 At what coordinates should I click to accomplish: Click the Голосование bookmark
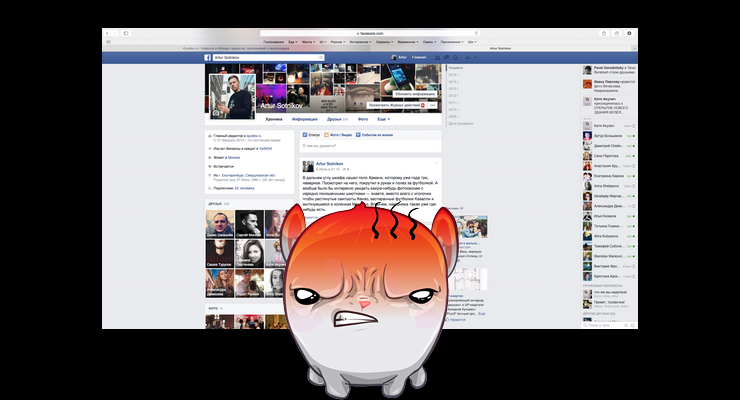[x=274, y=42]
